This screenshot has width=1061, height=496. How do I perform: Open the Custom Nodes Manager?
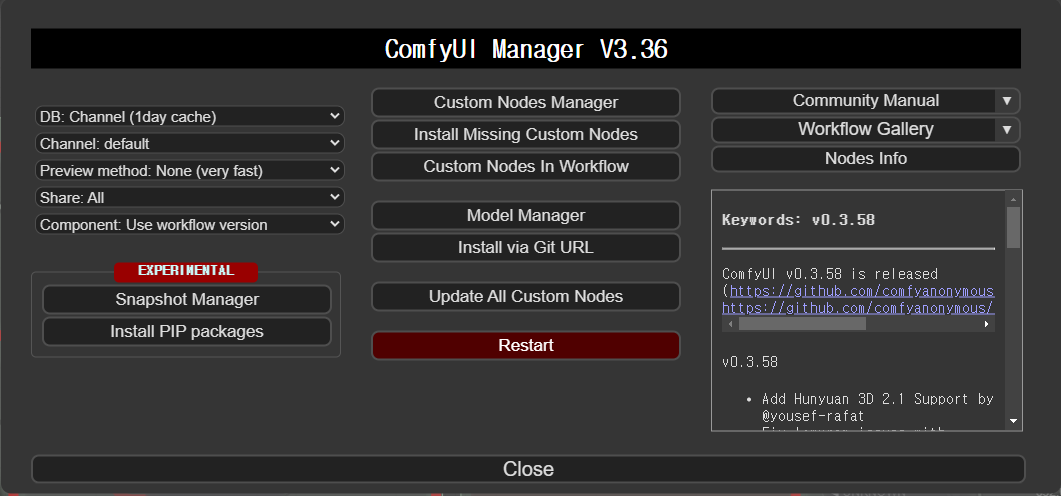coord(526,102)
